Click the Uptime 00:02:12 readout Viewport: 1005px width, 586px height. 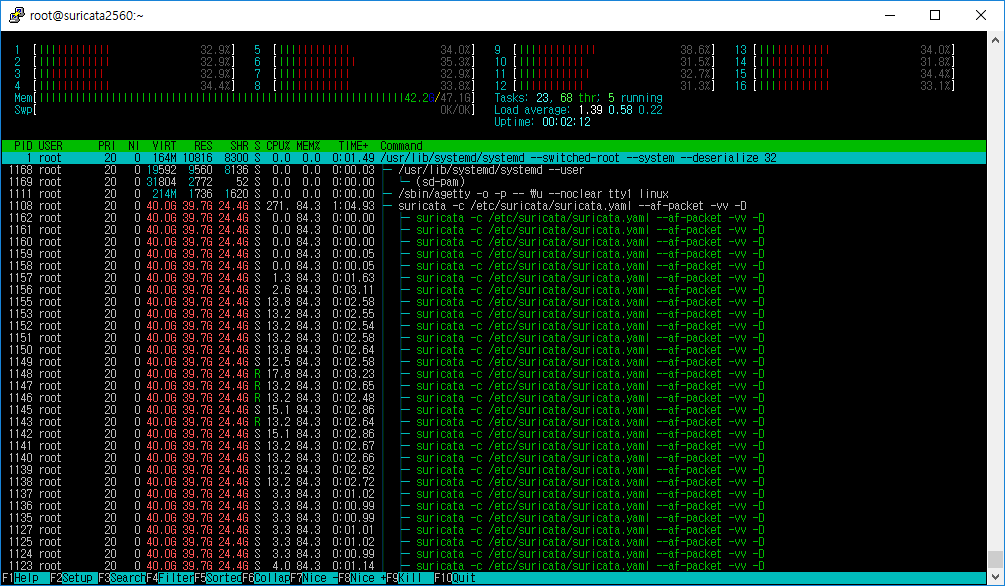[542, 122]
